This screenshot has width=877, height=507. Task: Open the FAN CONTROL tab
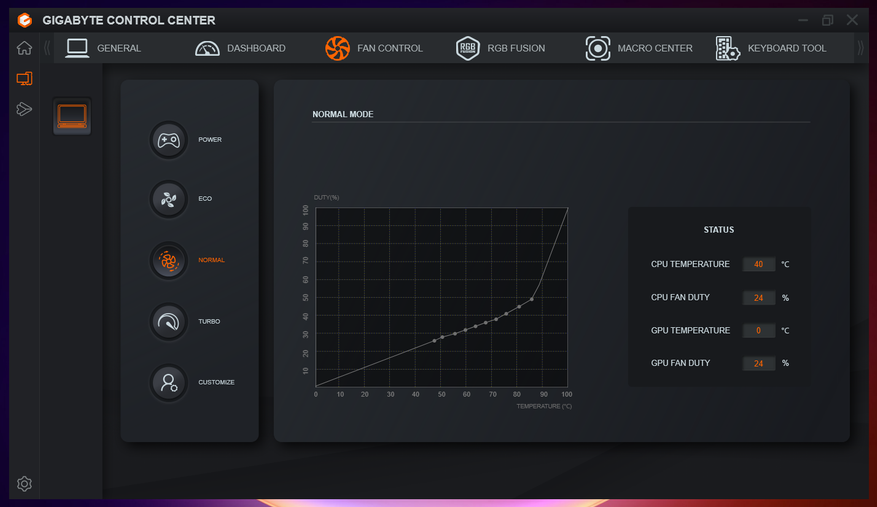pos(390,48)
